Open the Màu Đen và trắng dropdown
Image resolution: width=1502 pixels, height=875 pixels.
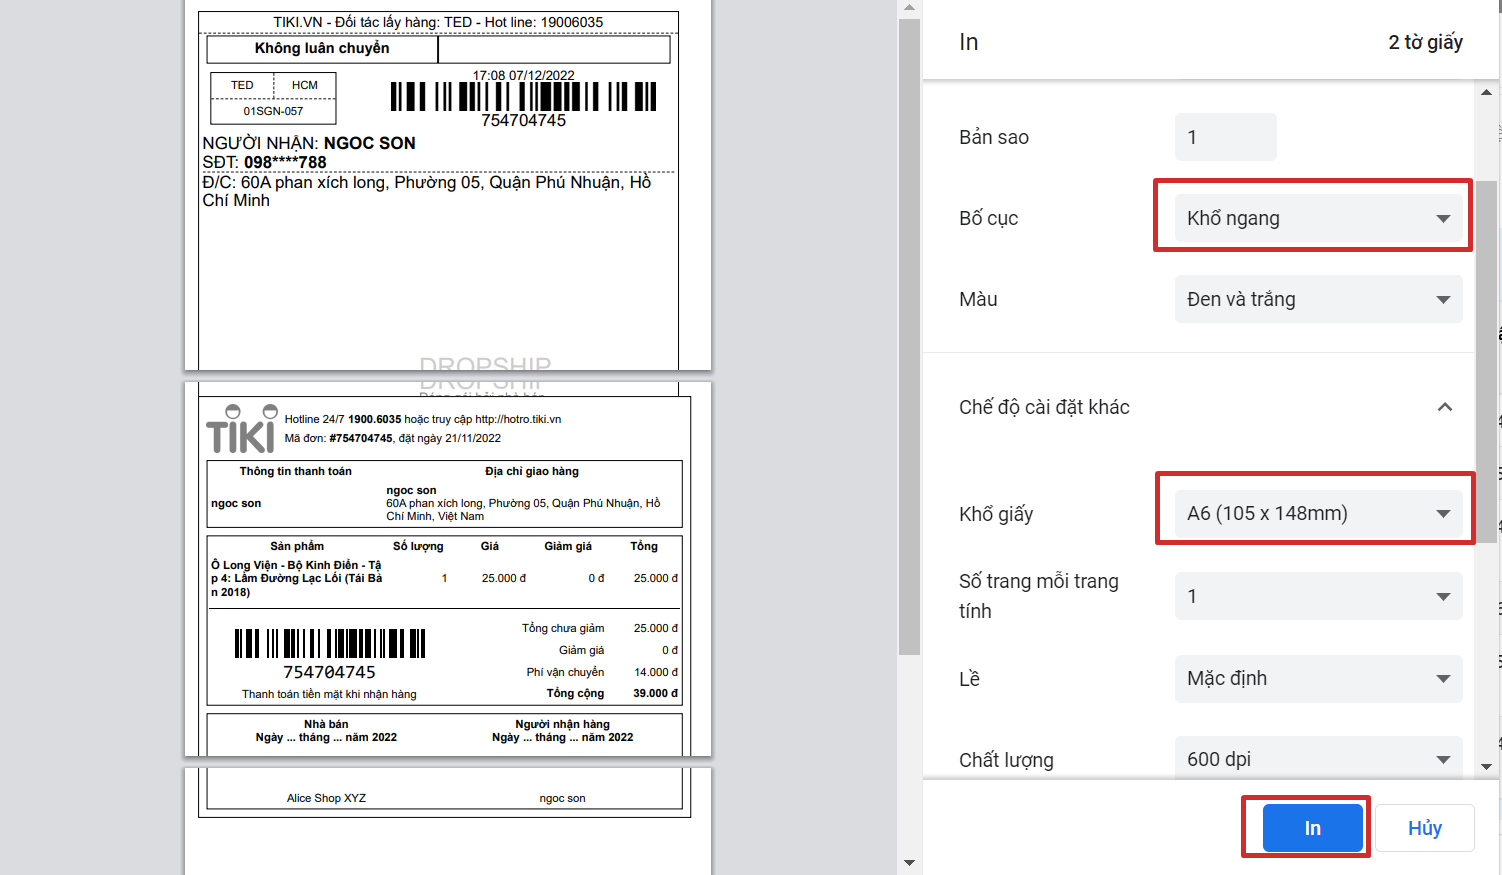[x=1318, y=299]
